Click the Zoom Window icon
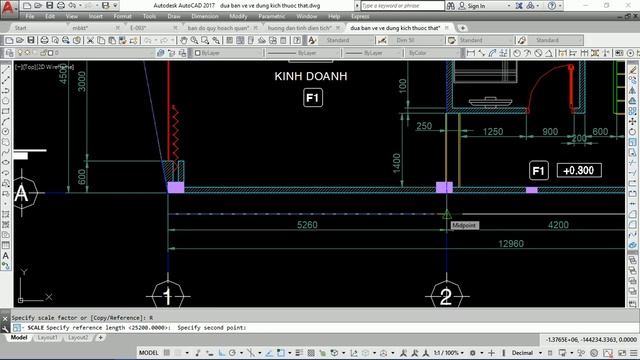This screenshot has height=360, width=640. click(205, 40)
